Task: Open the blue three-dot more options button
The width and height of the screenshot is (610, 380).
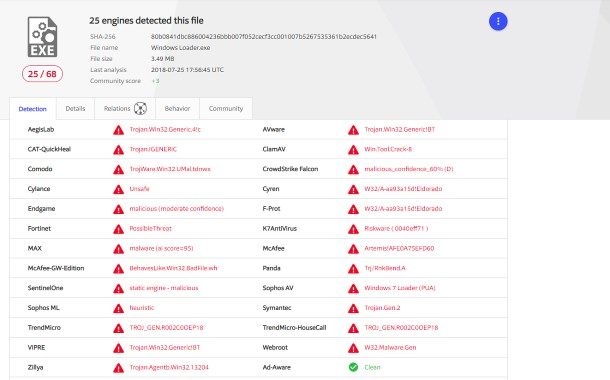Action: pos(498,21)
